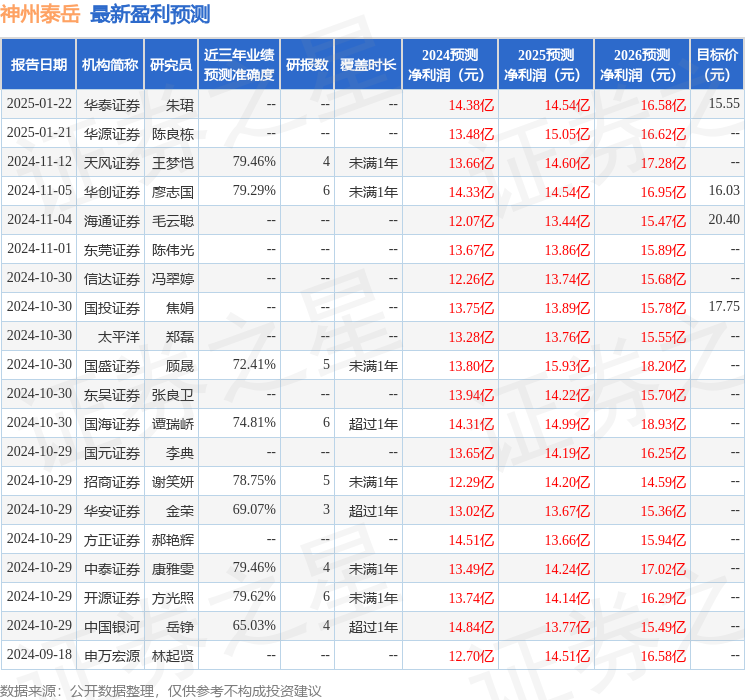Click 14.51亿 in 方正证券 row
The image size is (745, 700).
point(471,540)
